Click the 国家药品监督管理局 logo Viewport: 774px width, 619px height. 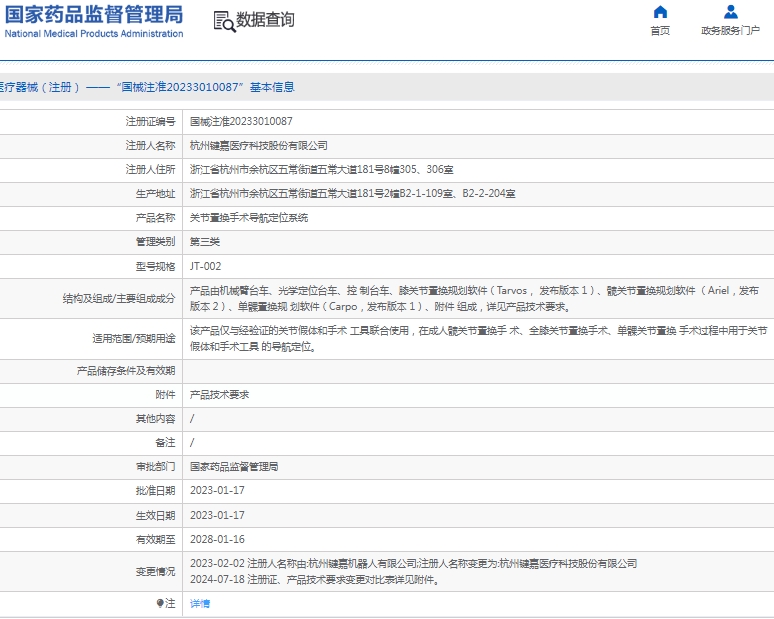coord(94,21)
